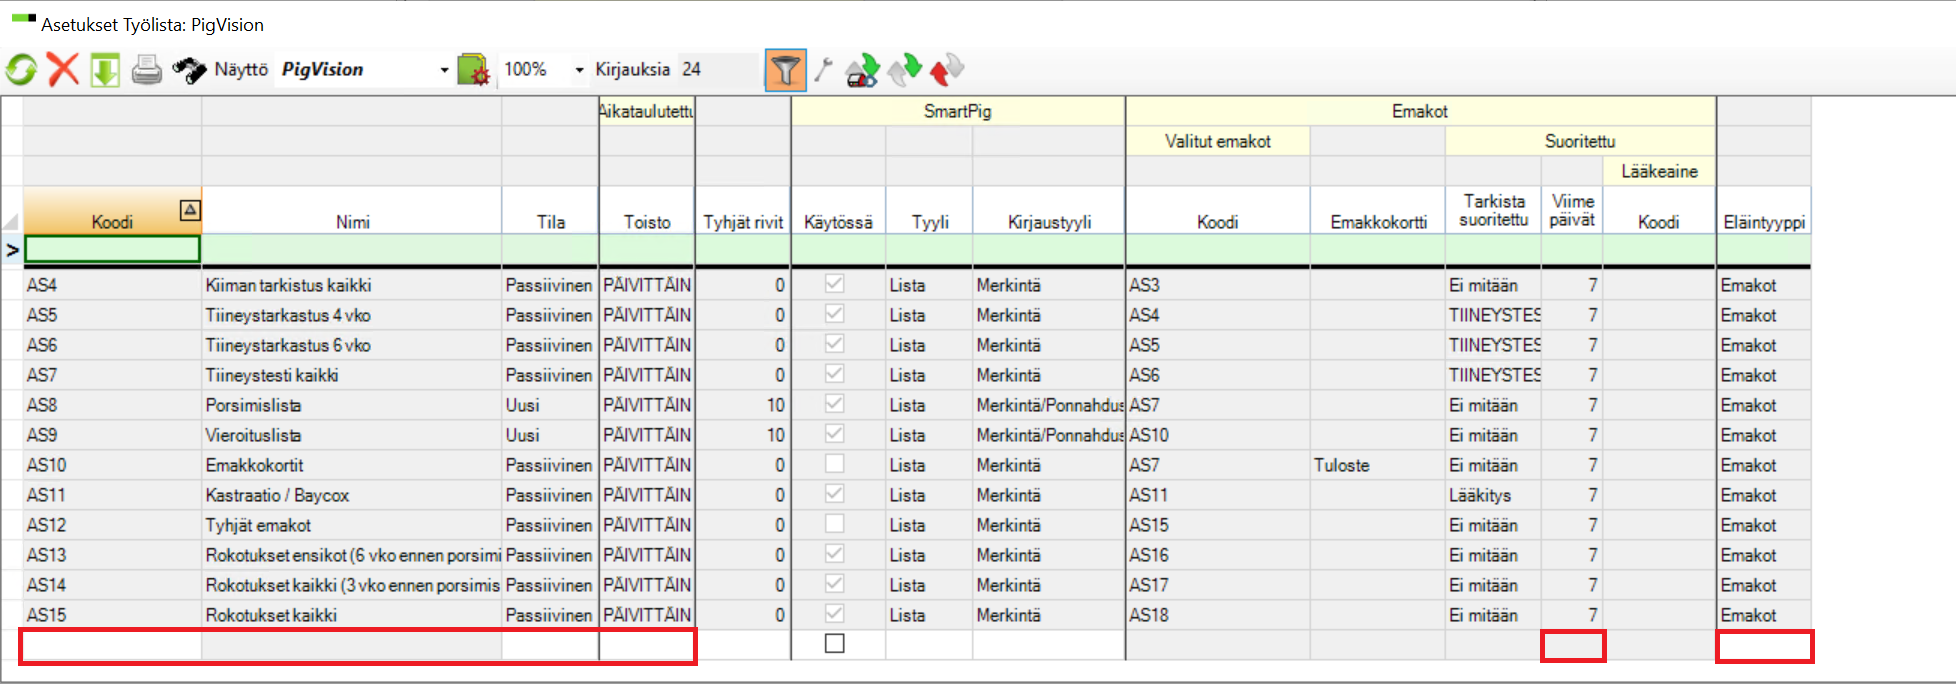Screen dimensions: 1956x692
Task: Toggle Käytössä checkbox for AS8 Porsimislista row
Action: [x=835, y=404]
